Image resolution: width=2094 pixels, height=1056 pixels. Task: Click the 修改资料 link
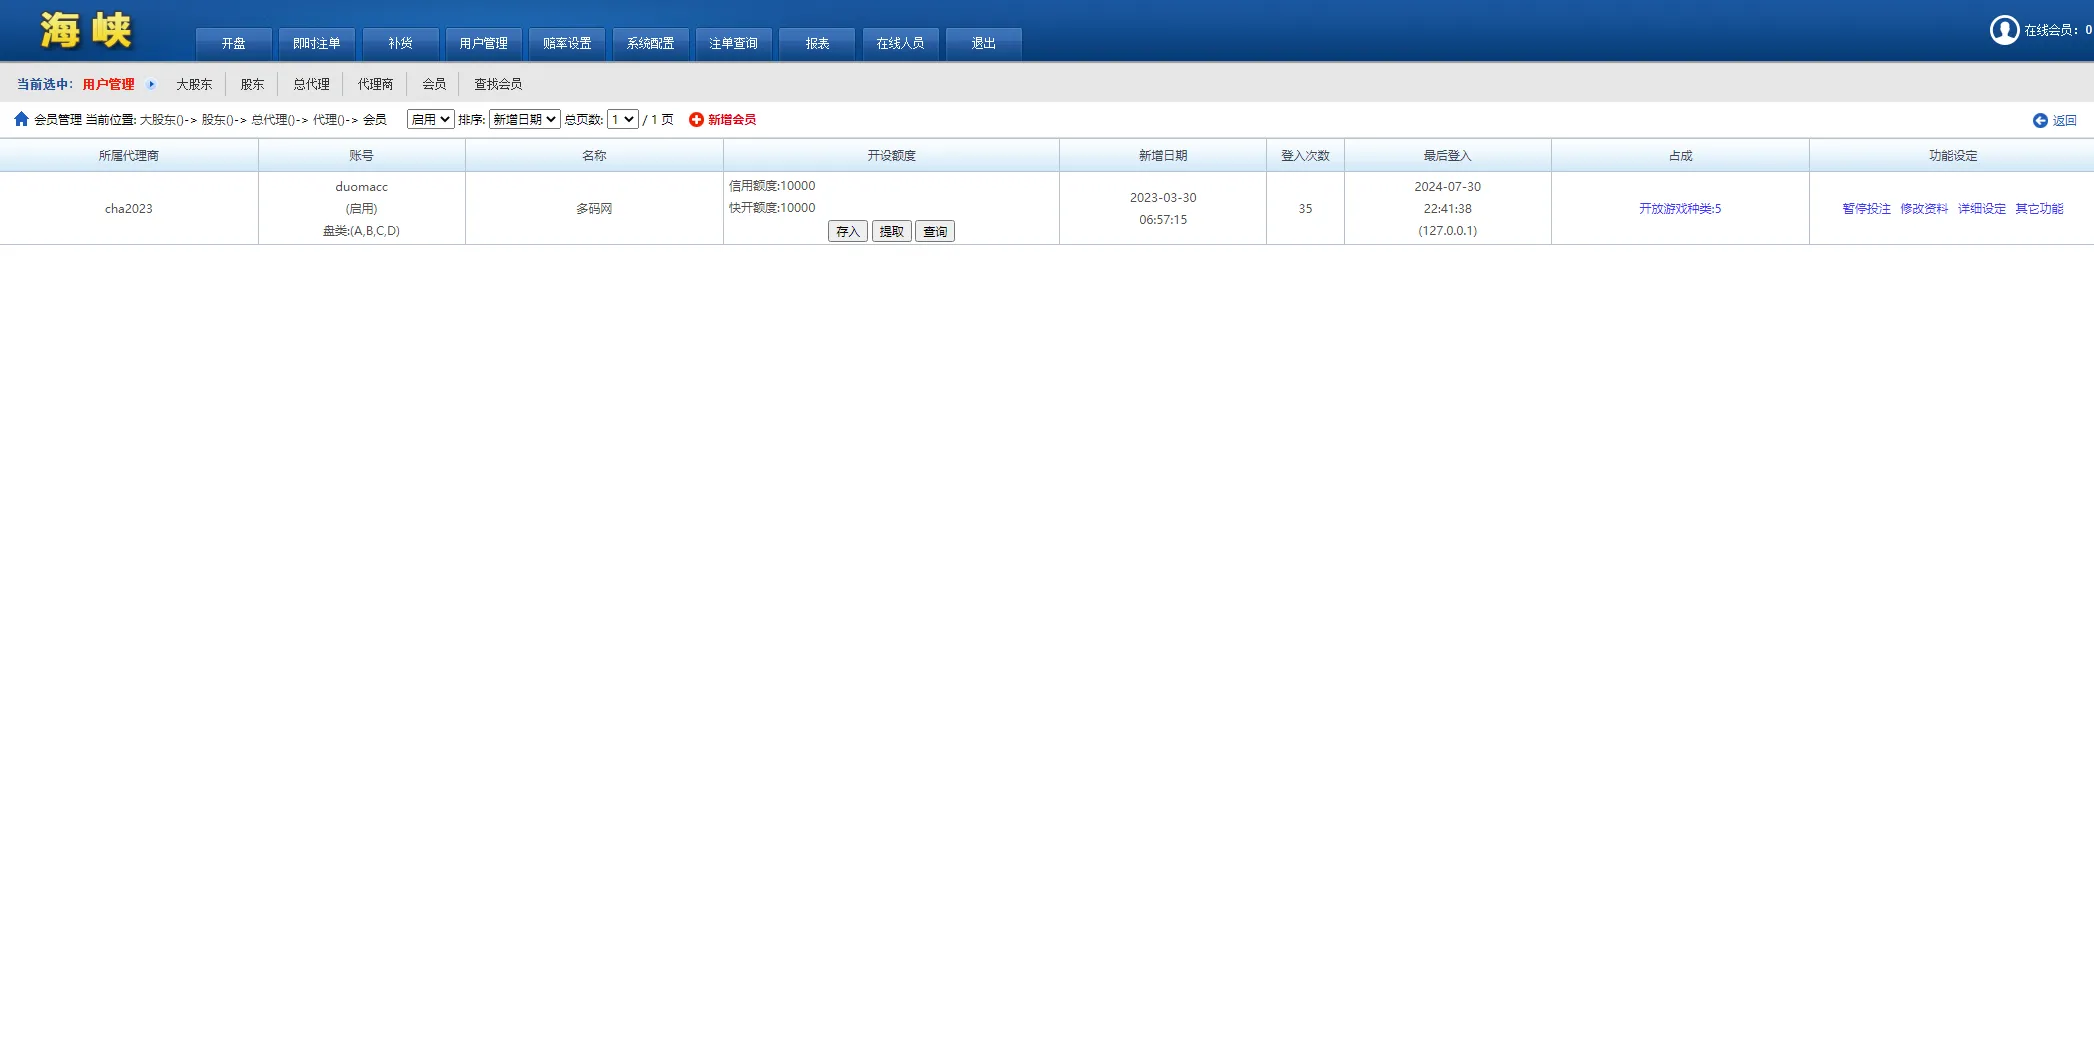(1923, 209)
